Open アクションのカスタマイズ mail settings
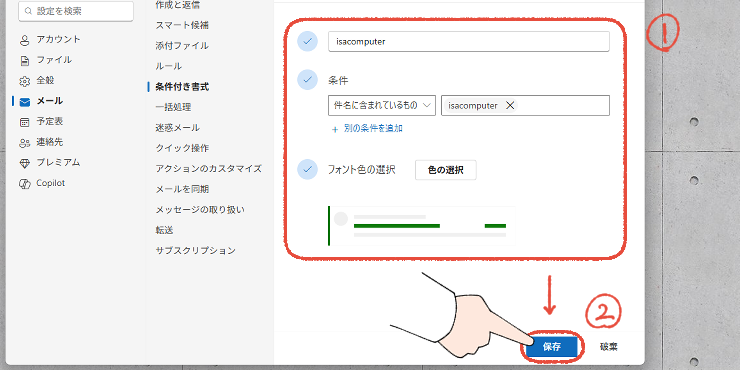This screenshot has height=370, width=740. coord(209,168)
